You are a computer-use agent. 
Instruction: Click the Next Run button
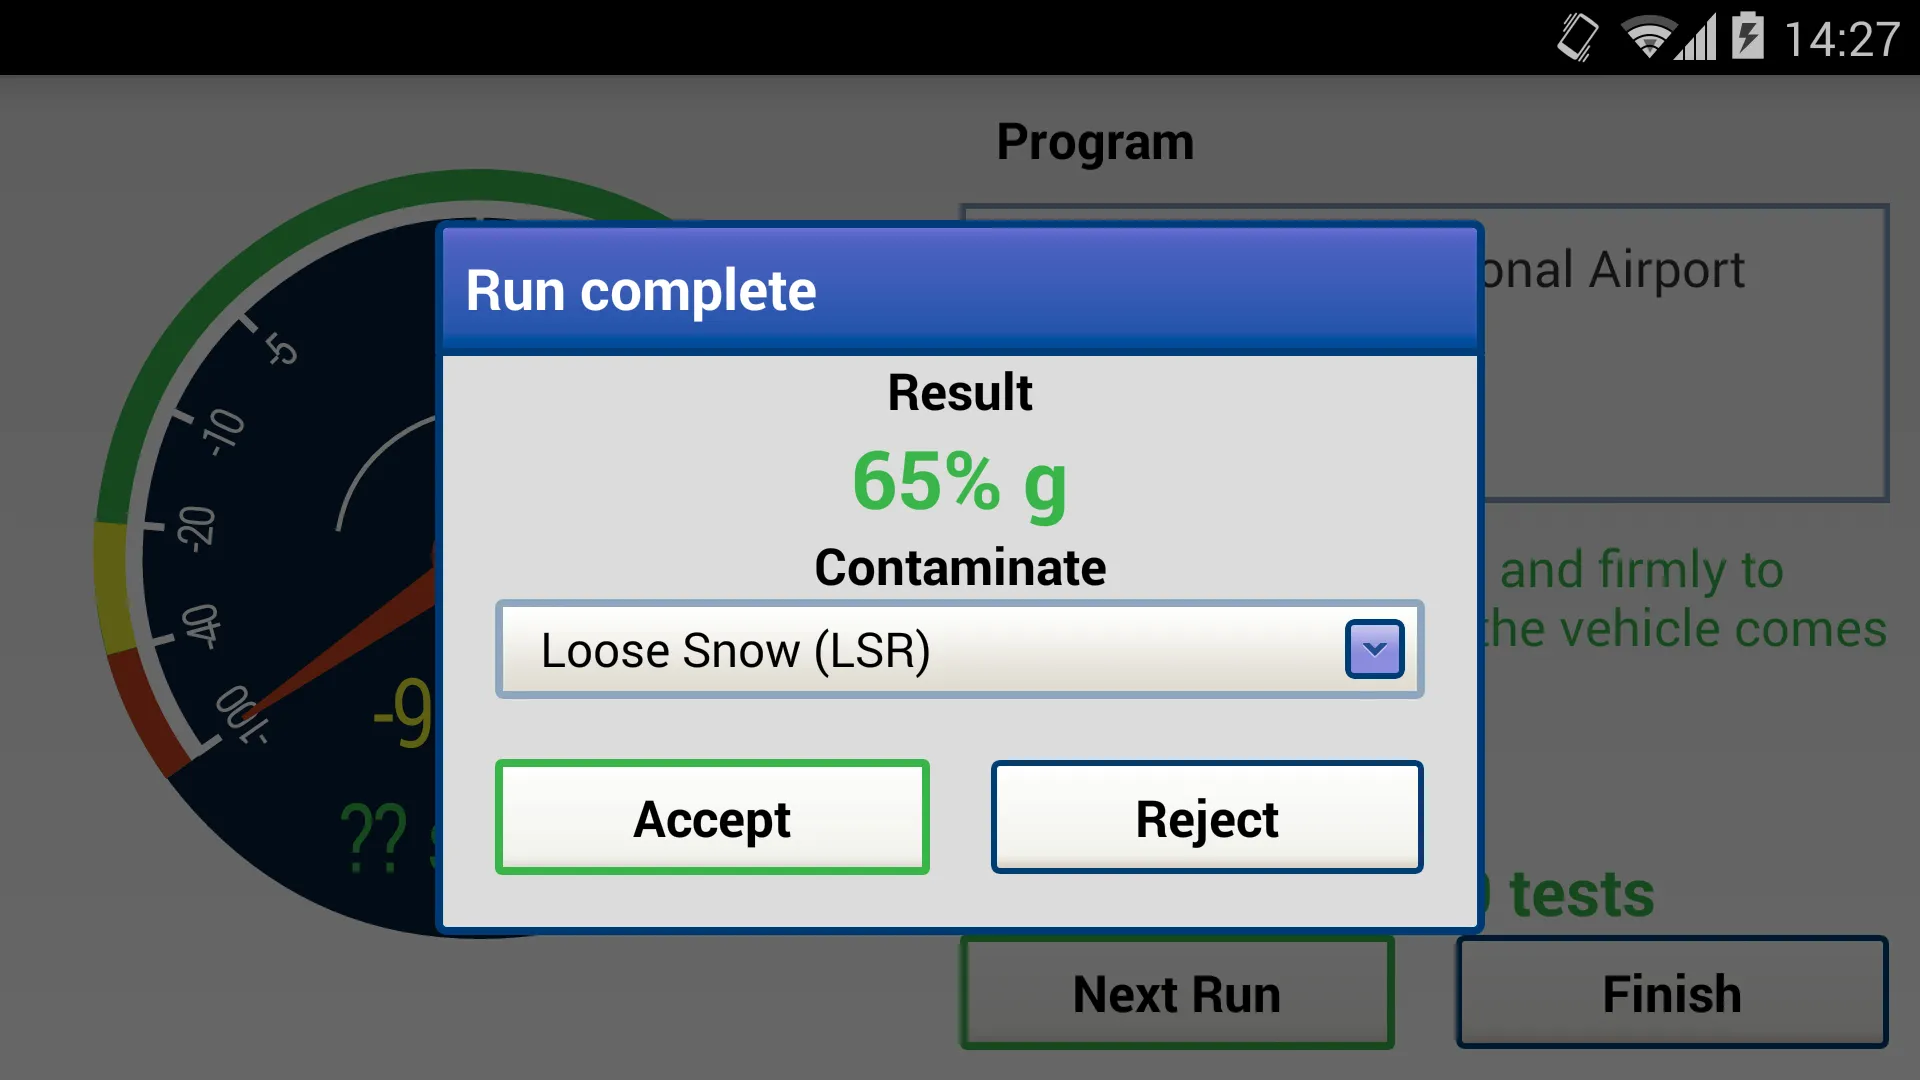(x=1178, y=993)
